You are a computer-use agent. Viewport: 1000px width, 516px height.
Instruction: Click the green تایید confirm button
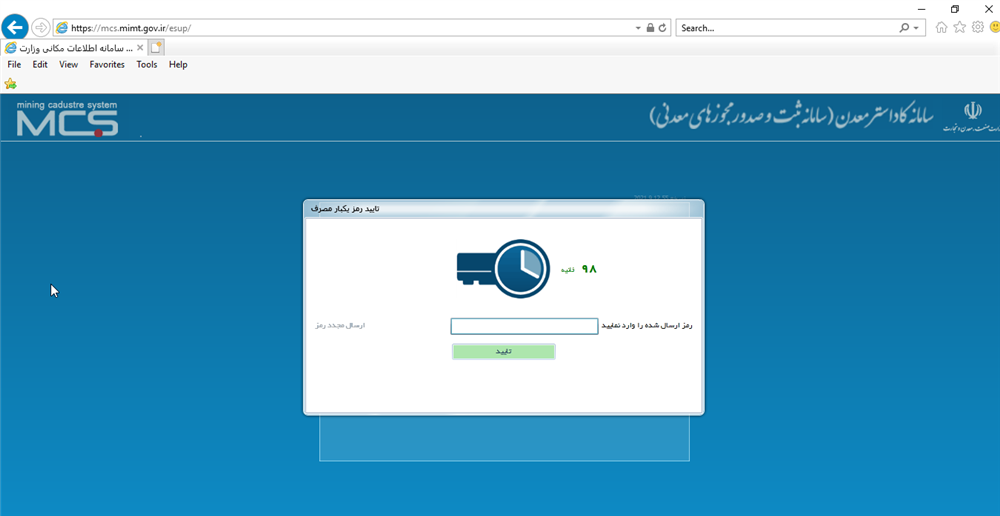(x=503, y=352)
